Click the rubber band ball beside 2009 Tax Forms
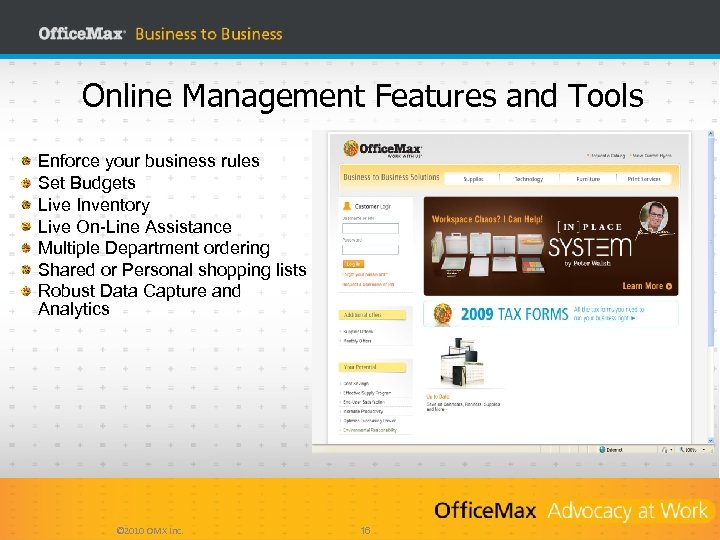The height and width of the screenshot is (540, 720). (443, 315)
